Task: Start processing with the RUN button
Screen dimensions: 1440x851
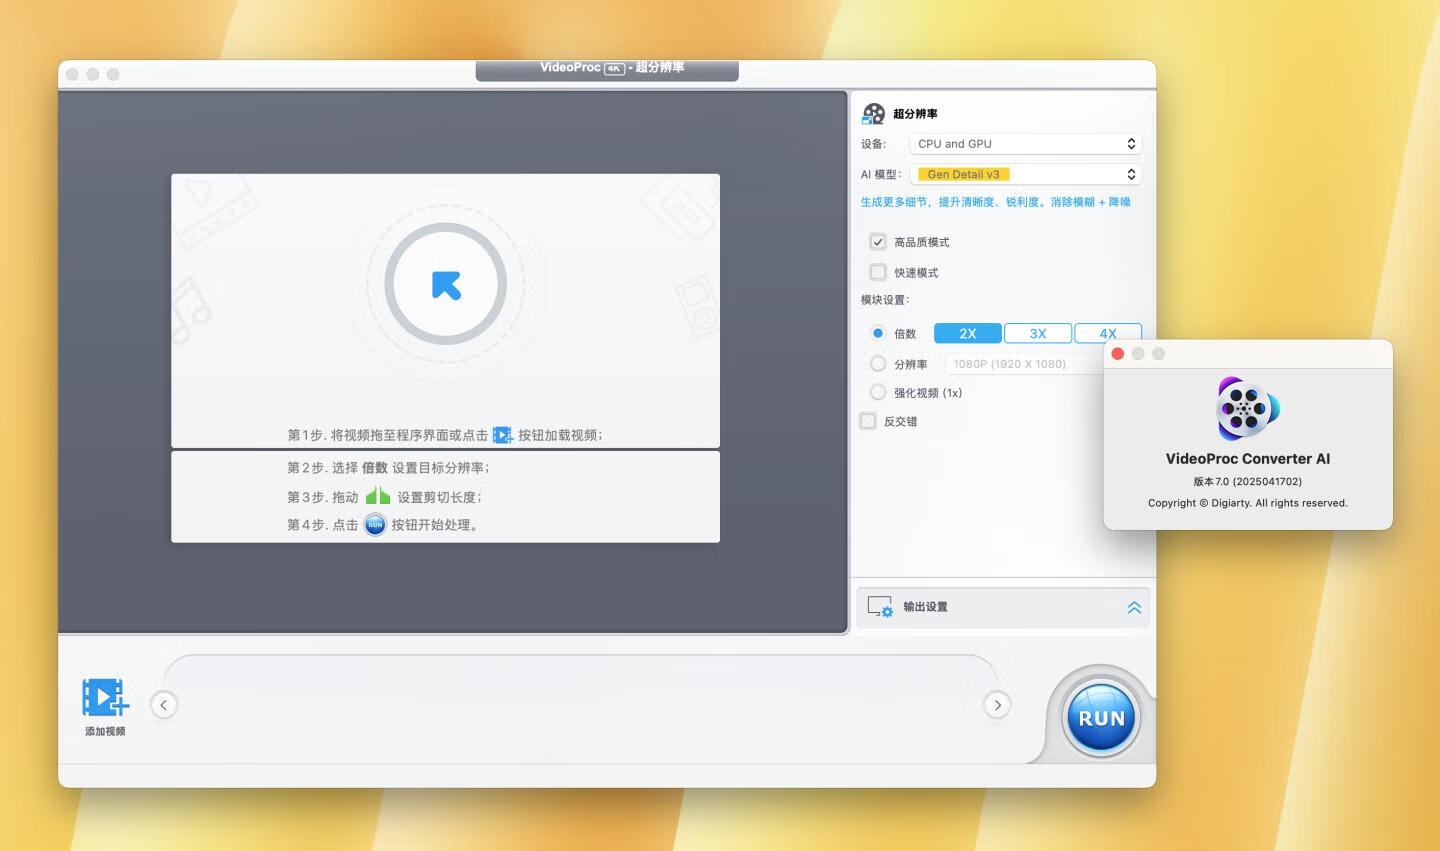Action: [1101, 718]
